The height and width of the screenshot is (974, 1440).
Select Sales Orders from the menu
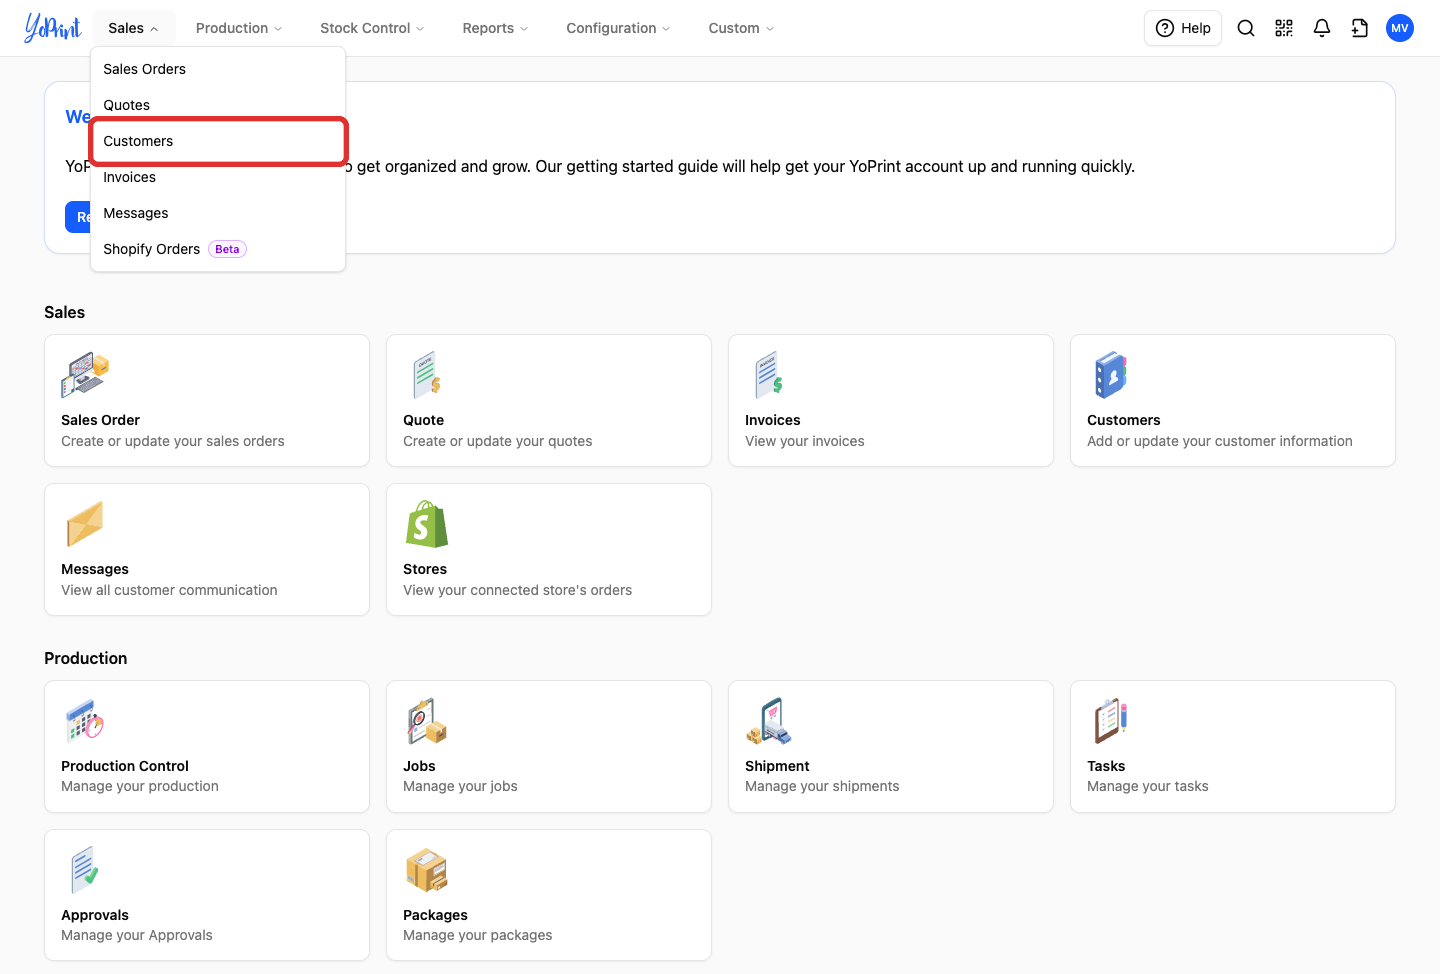[218, 69]
